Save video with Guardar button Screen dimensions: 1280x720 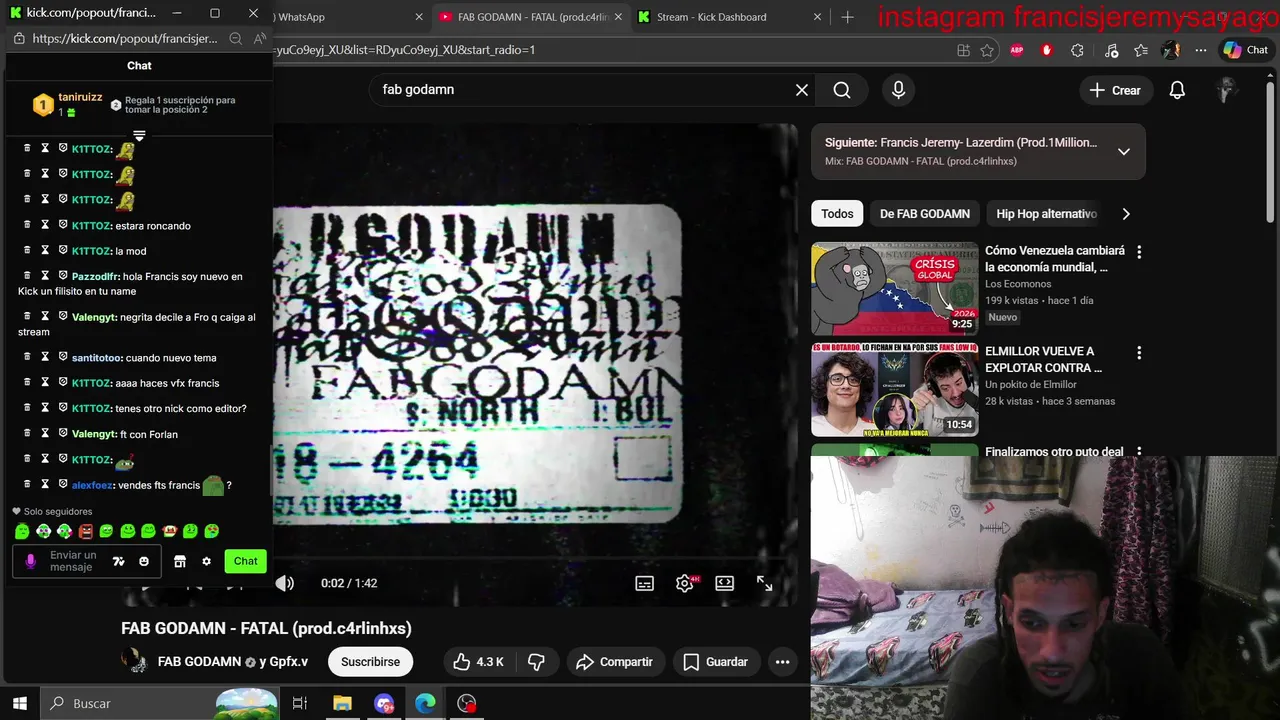click(716, 662)
